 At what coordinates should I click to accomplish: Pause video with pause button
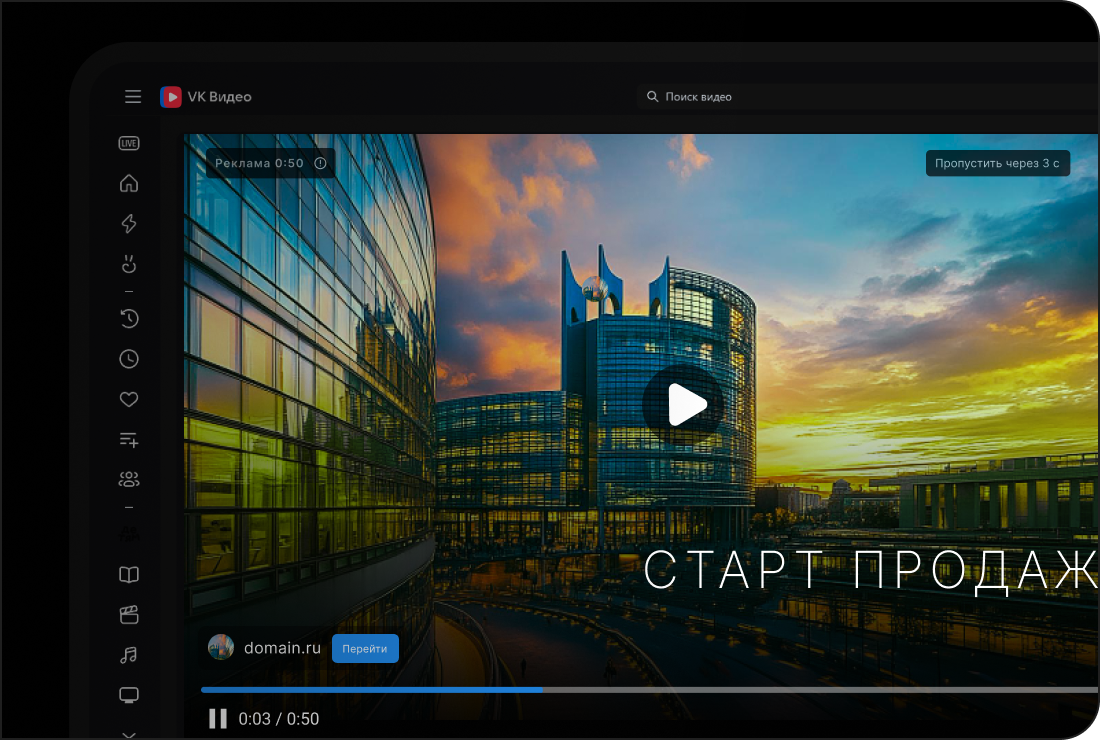218,719
